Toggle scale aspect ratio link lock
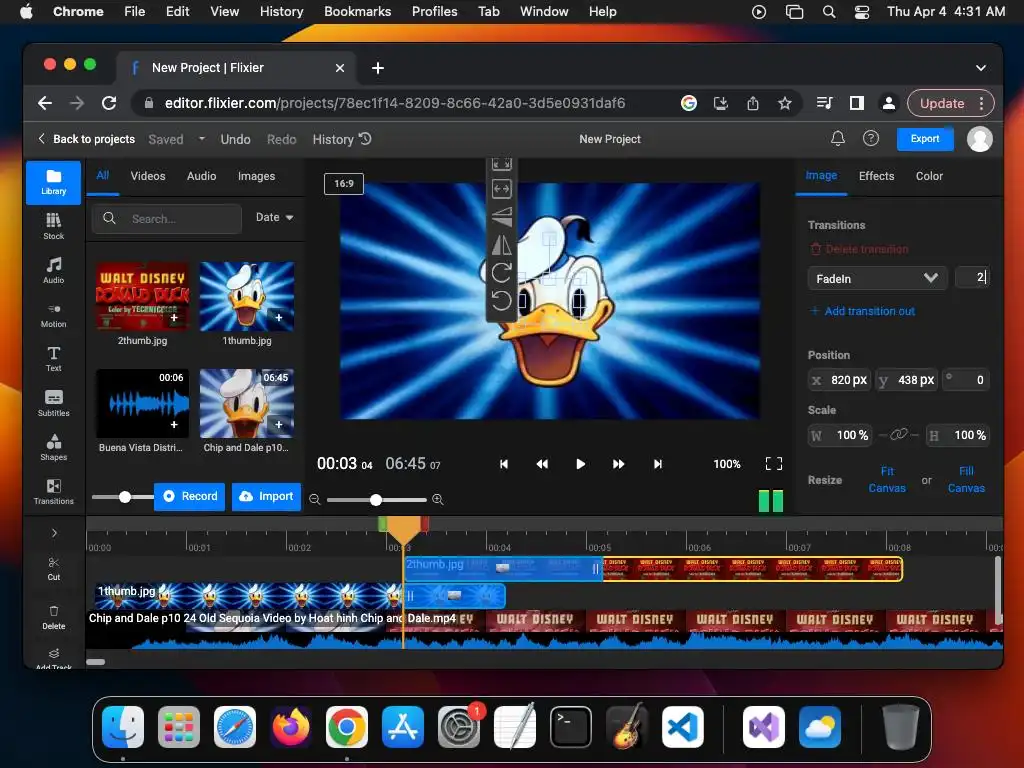 [899, 434]
